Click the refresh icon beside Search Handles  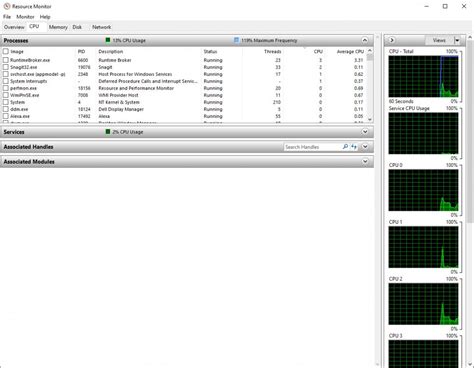coord(354,147)
